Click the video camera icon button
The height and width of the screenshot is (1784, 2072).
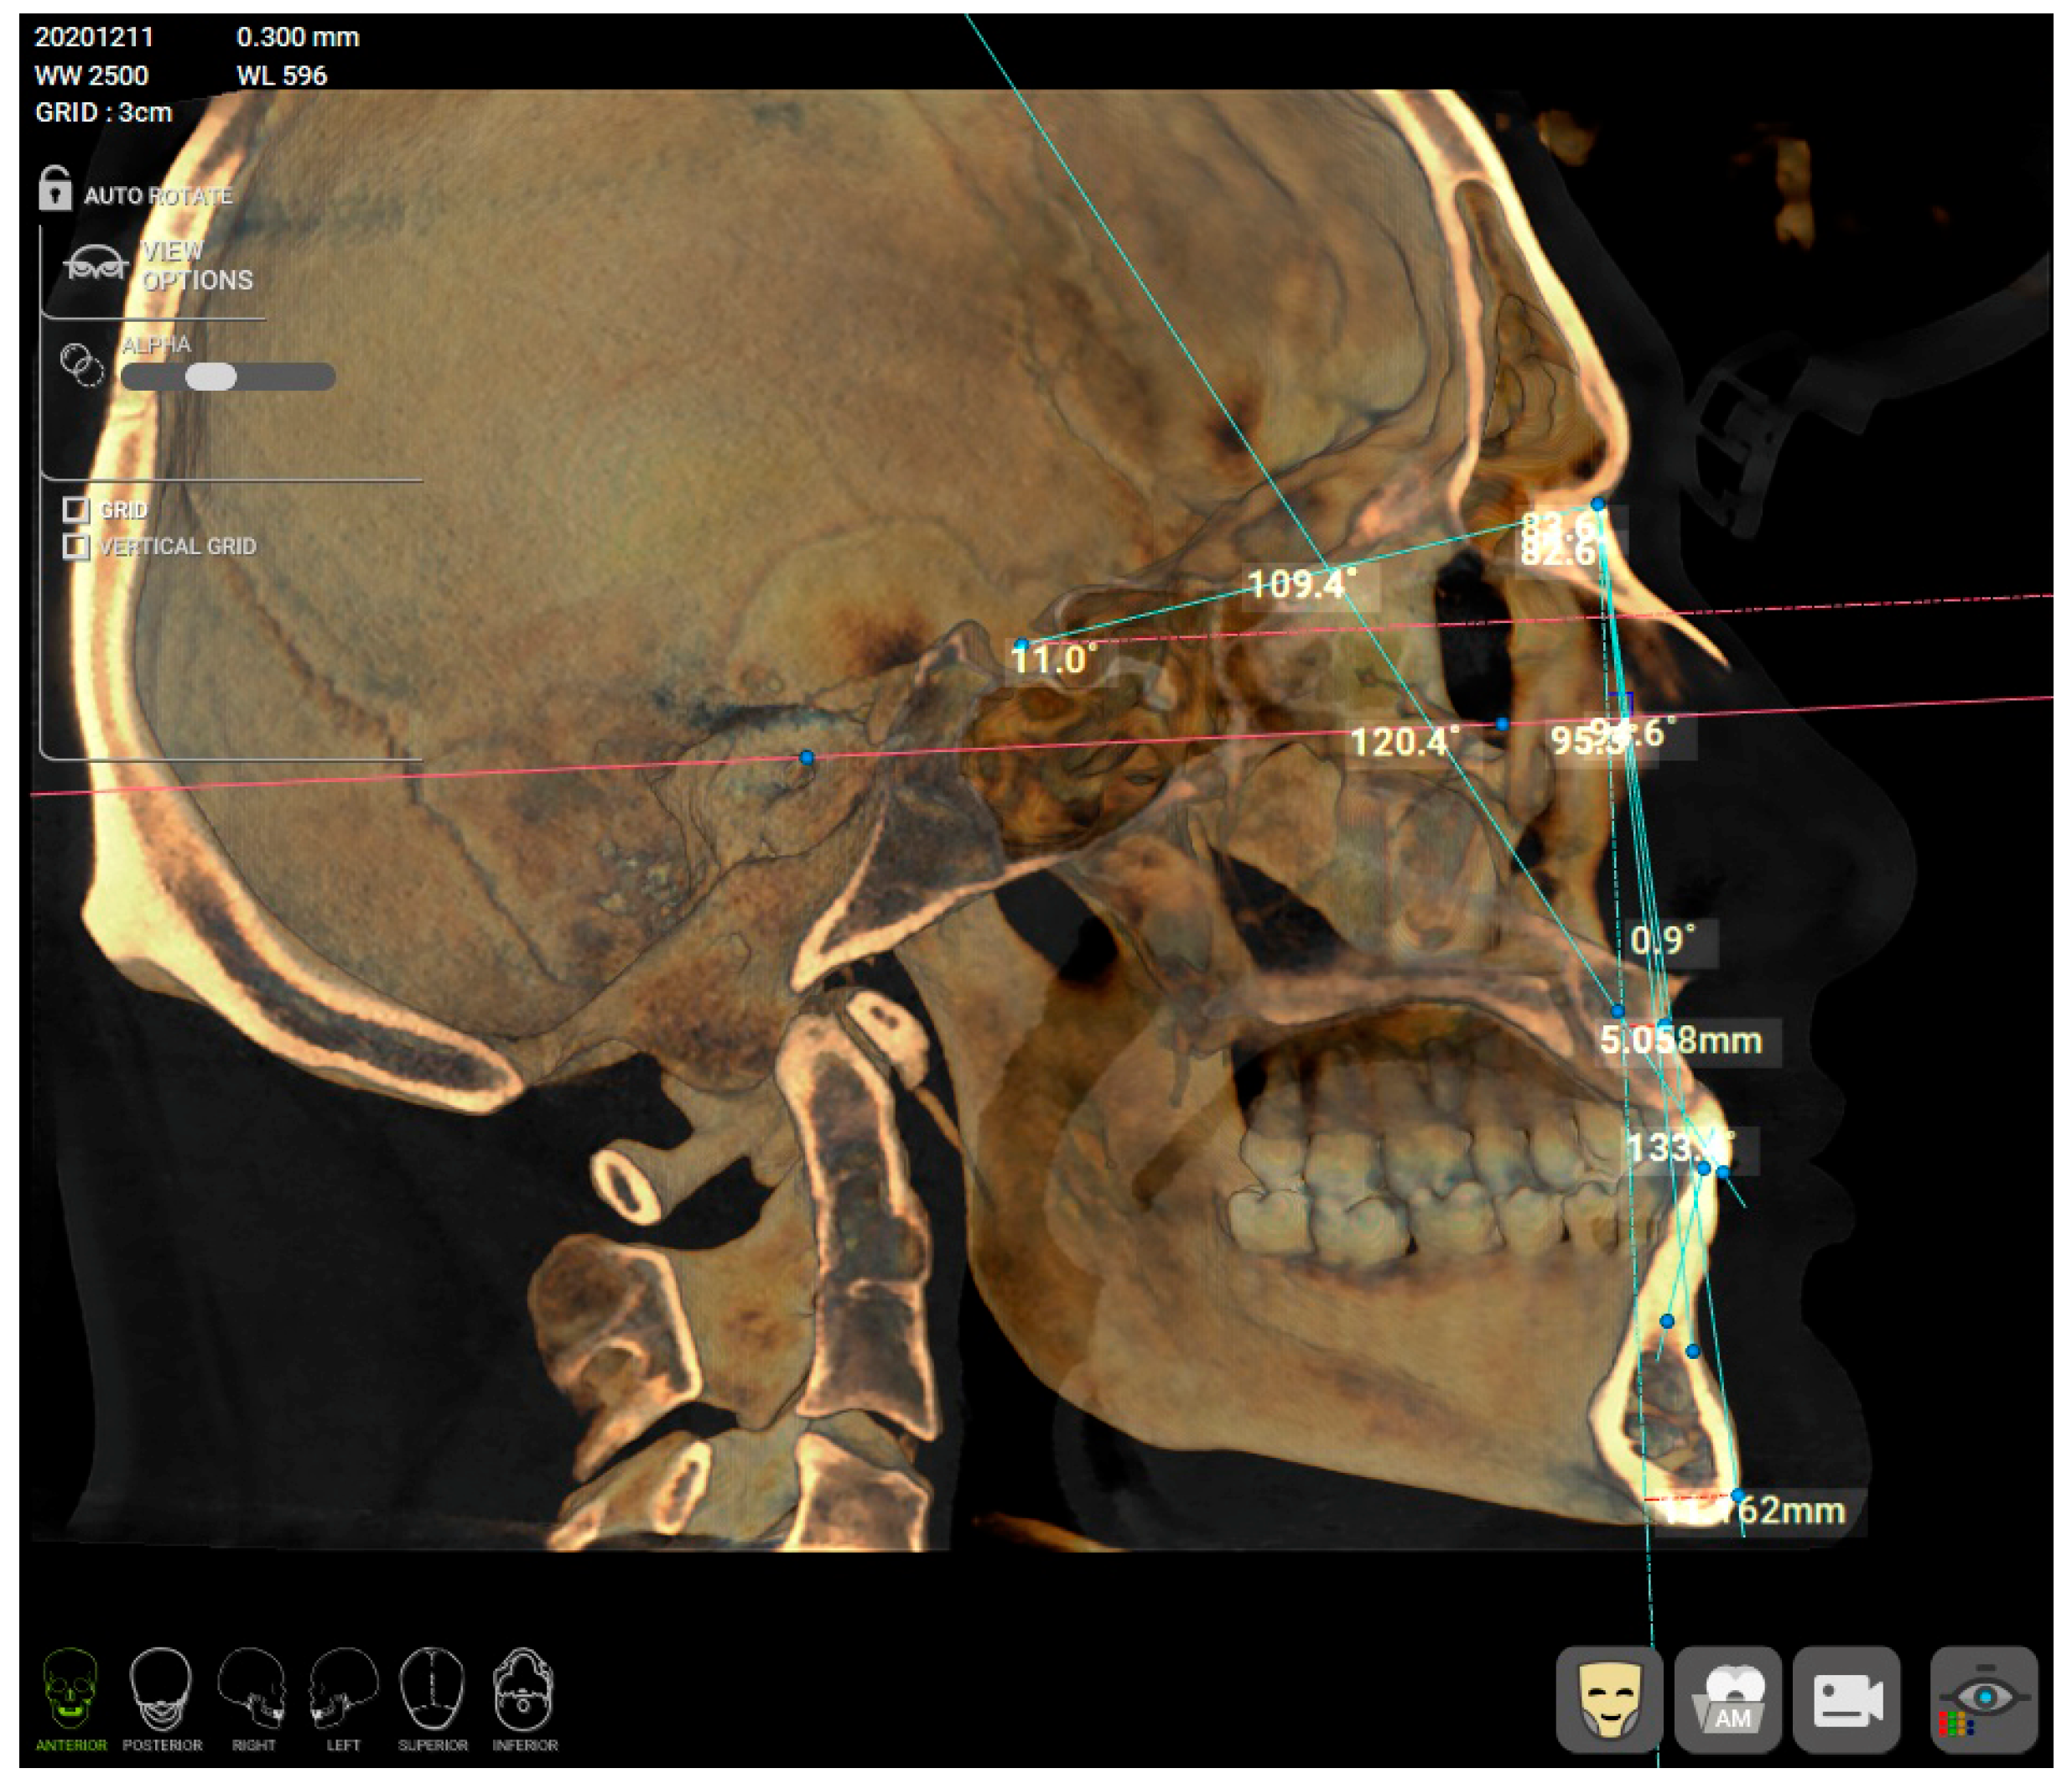coord(1846,1700)
